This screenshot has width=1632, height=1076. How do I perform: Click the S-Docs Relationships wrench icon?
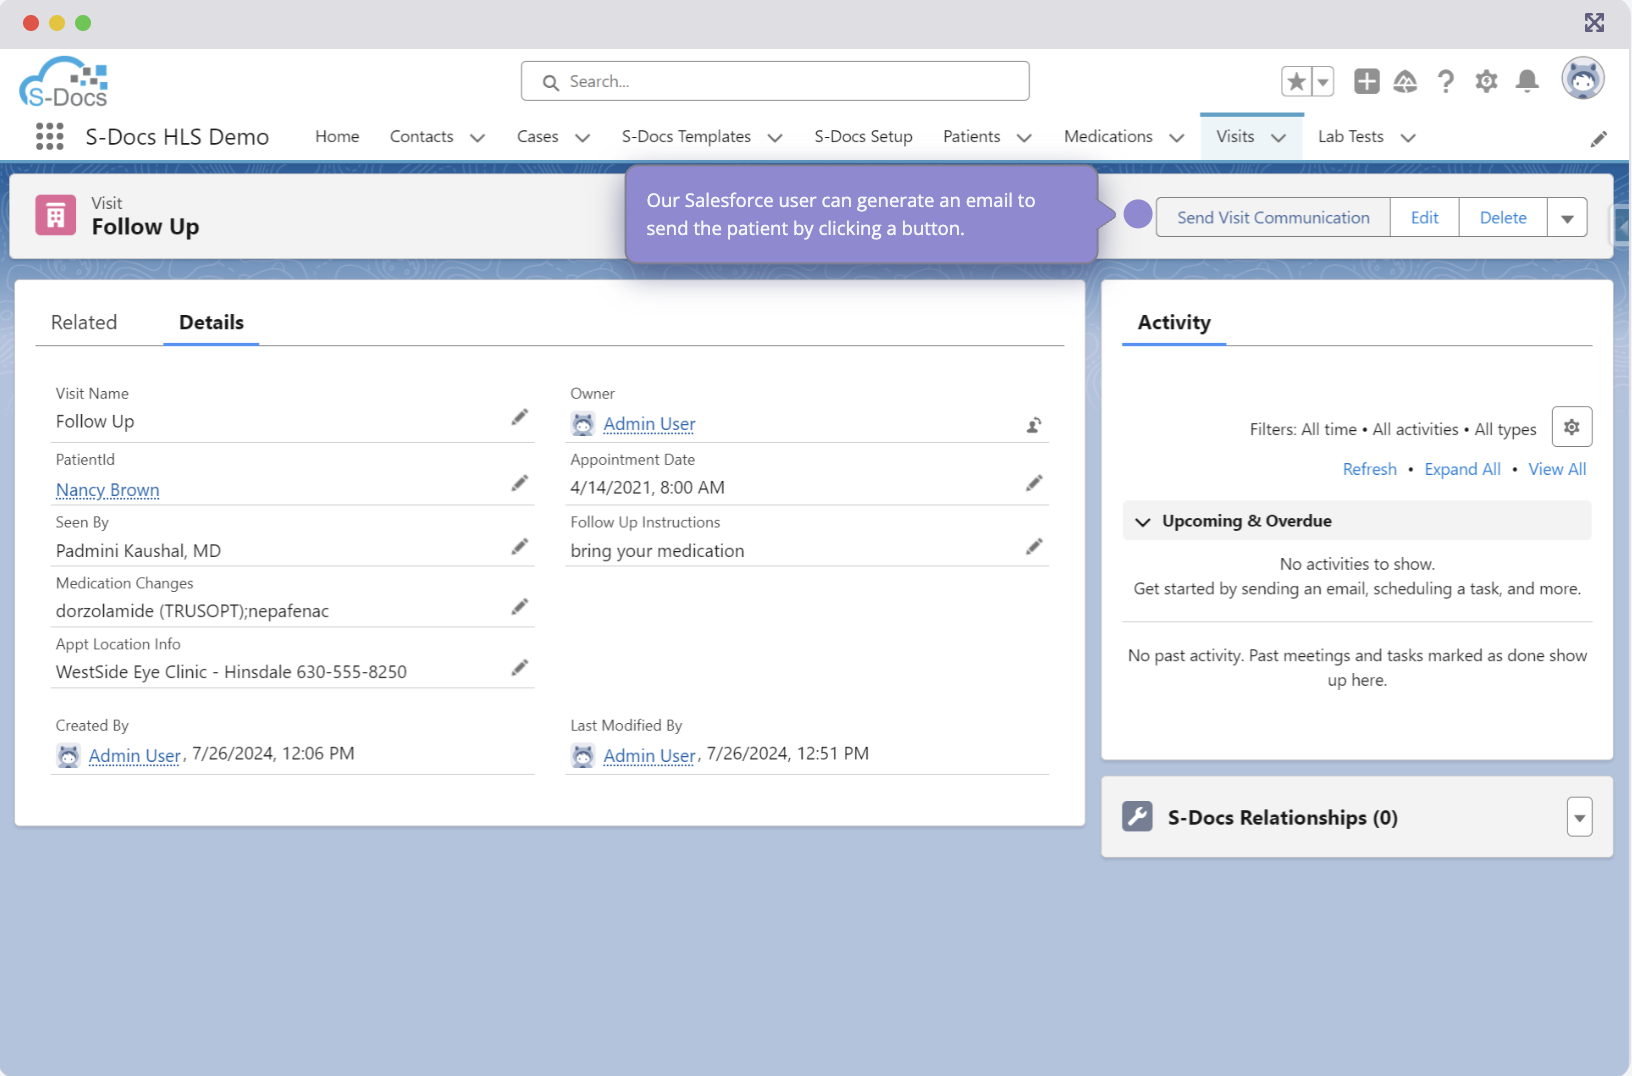[1137, 817]
